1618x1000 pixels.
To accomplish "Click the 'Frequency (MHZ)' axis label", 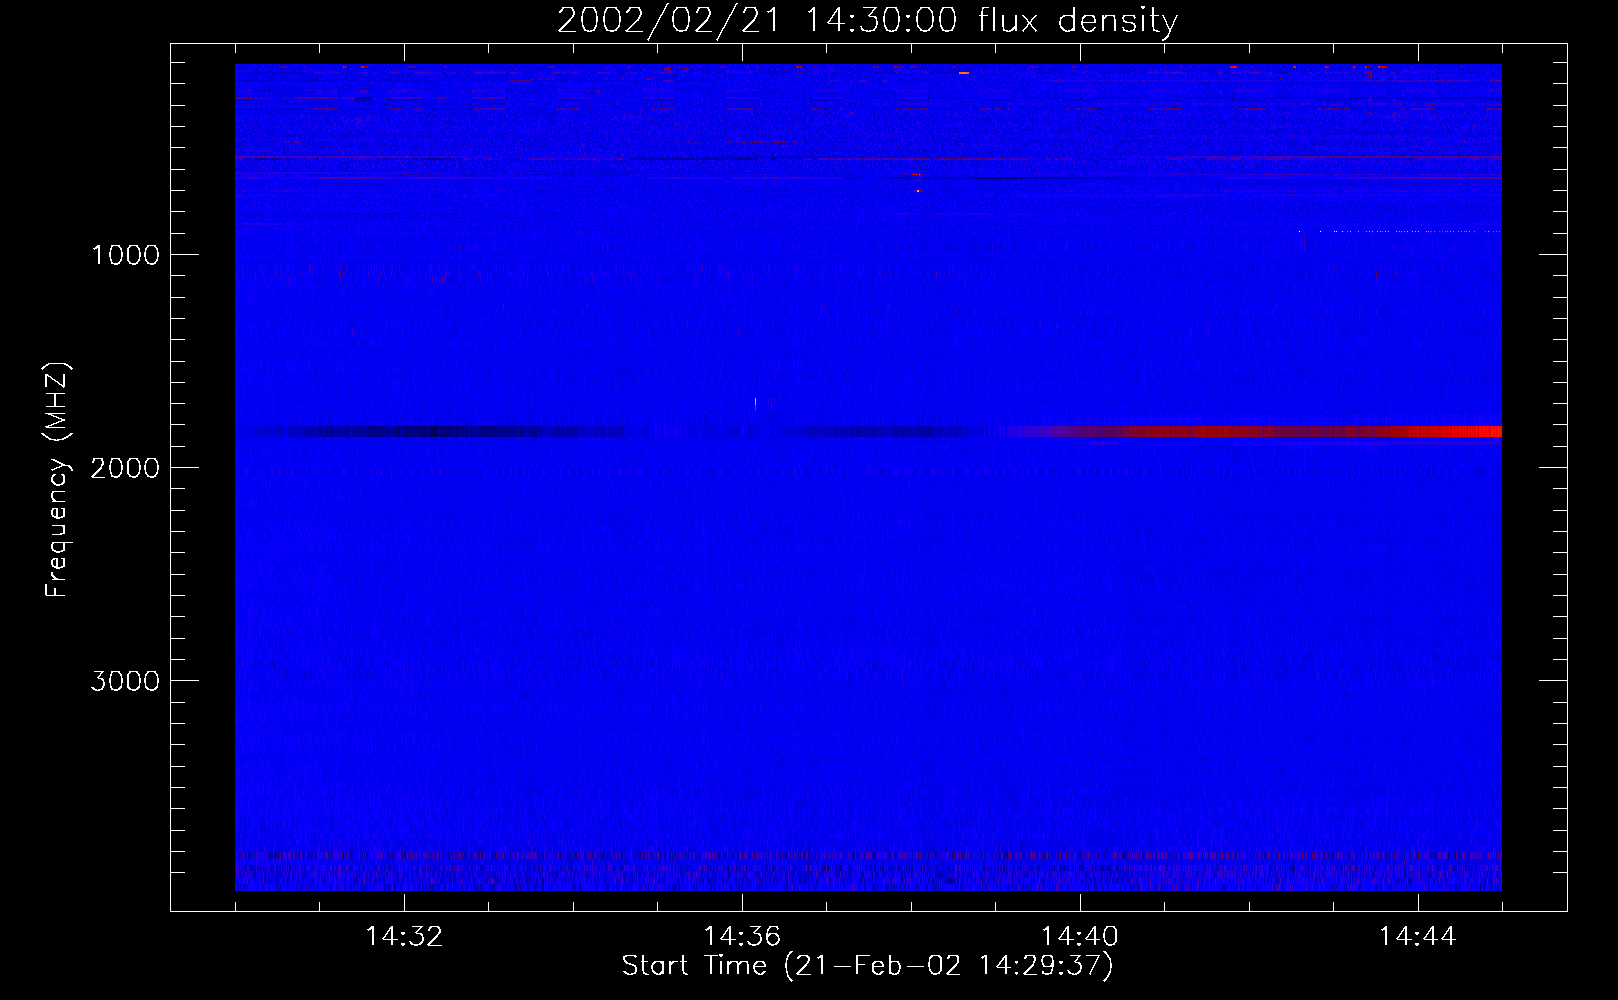I will pos(58,480).
